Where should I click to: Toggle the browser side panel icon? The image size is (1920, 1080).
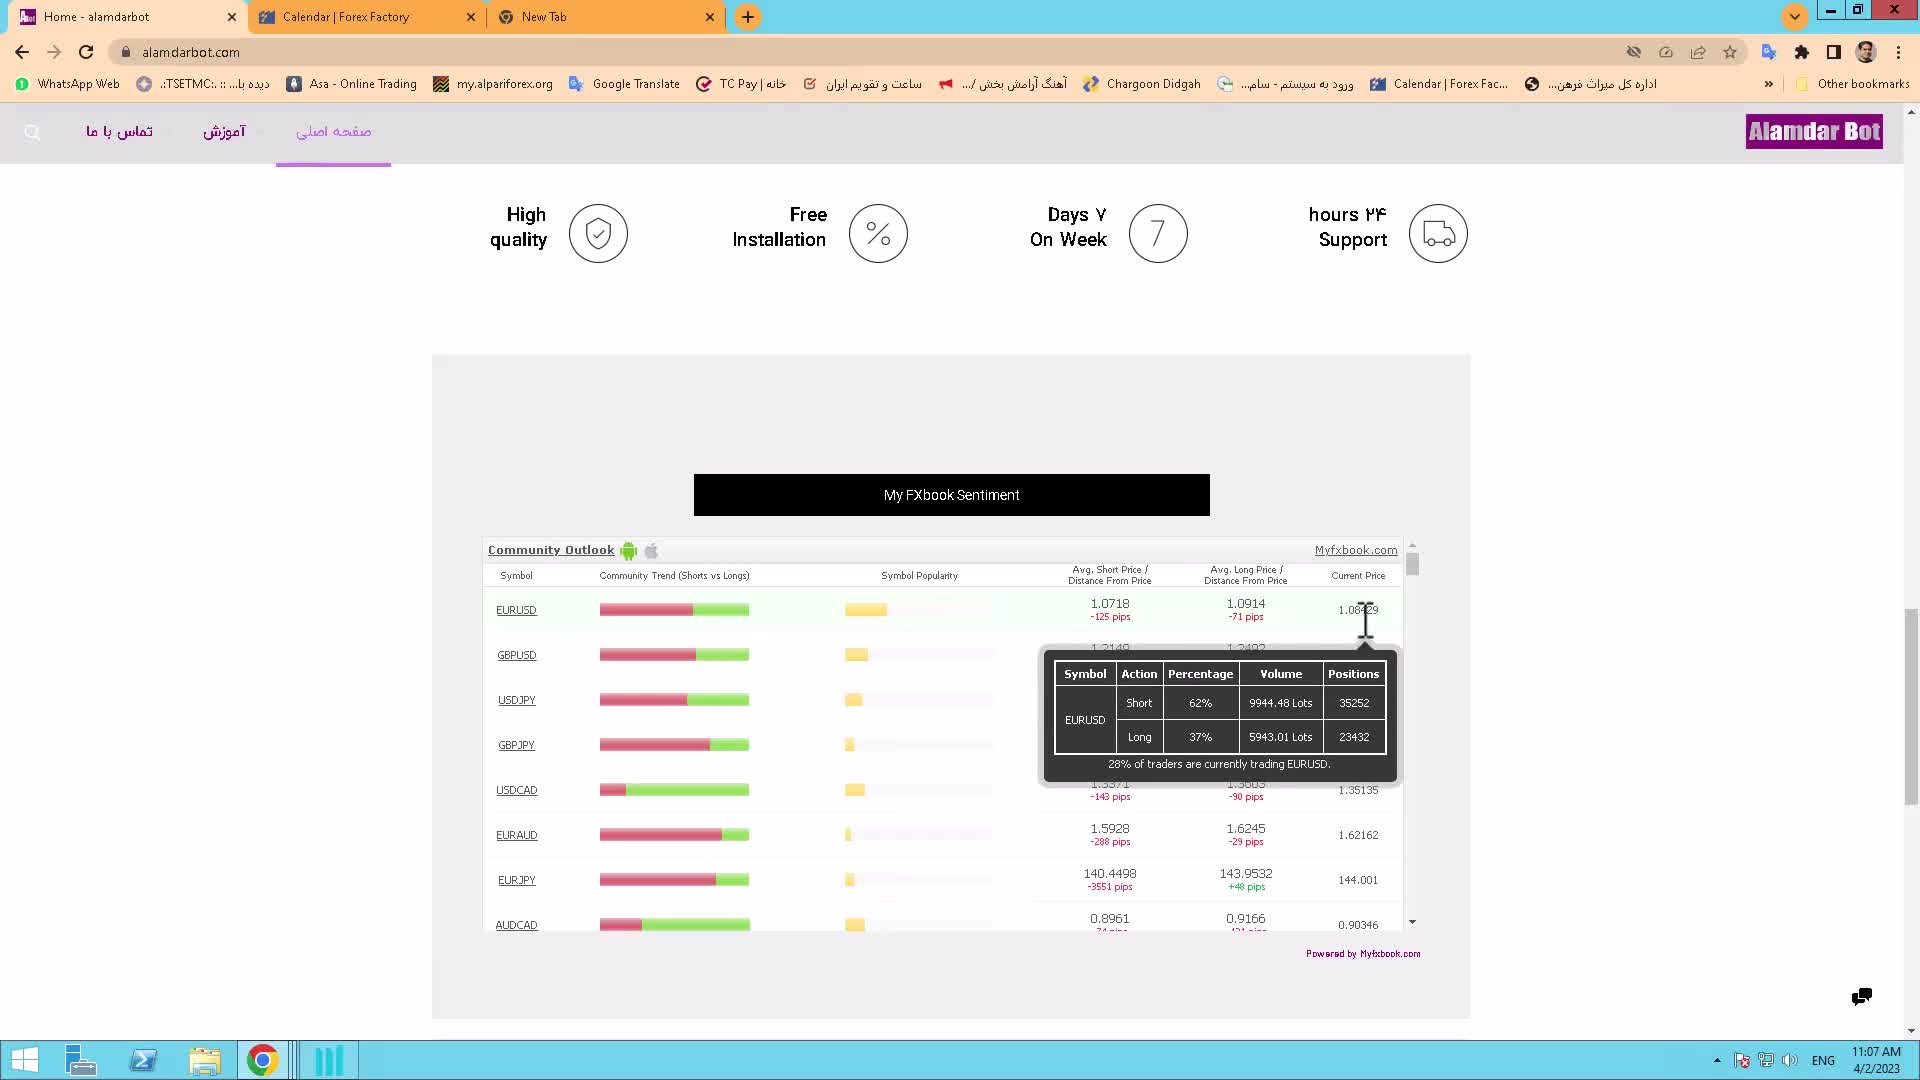[x=1833, y=52]
